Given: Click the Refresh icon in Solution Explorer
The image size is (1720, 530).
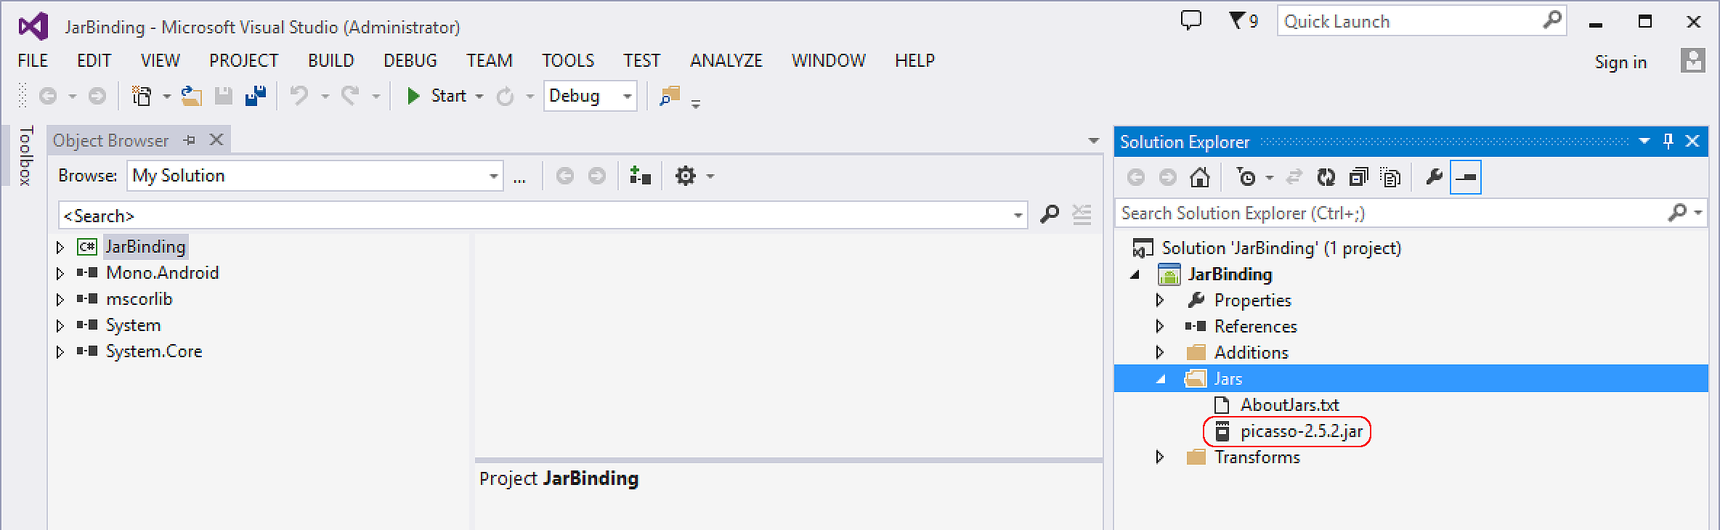Looking at the screenshot, I should point(1326,177).
